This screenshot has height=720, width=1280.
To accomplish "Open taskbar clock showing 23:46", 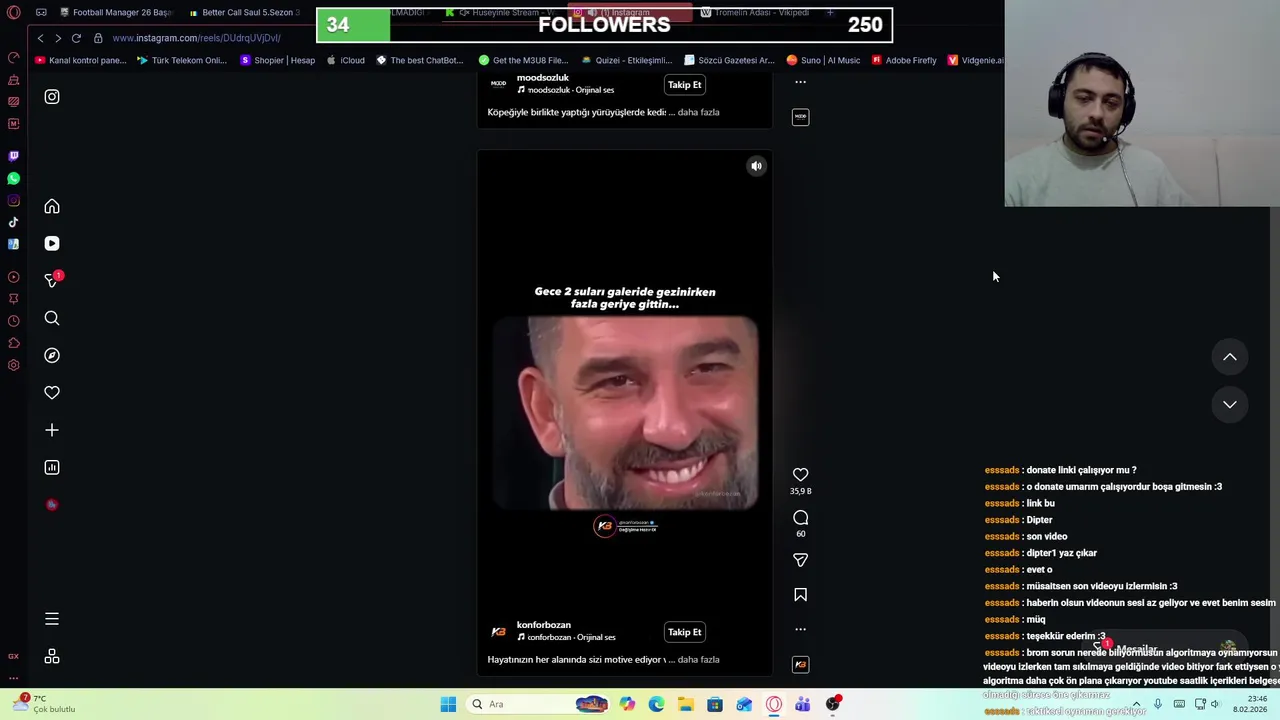I will click(1251, 704).
